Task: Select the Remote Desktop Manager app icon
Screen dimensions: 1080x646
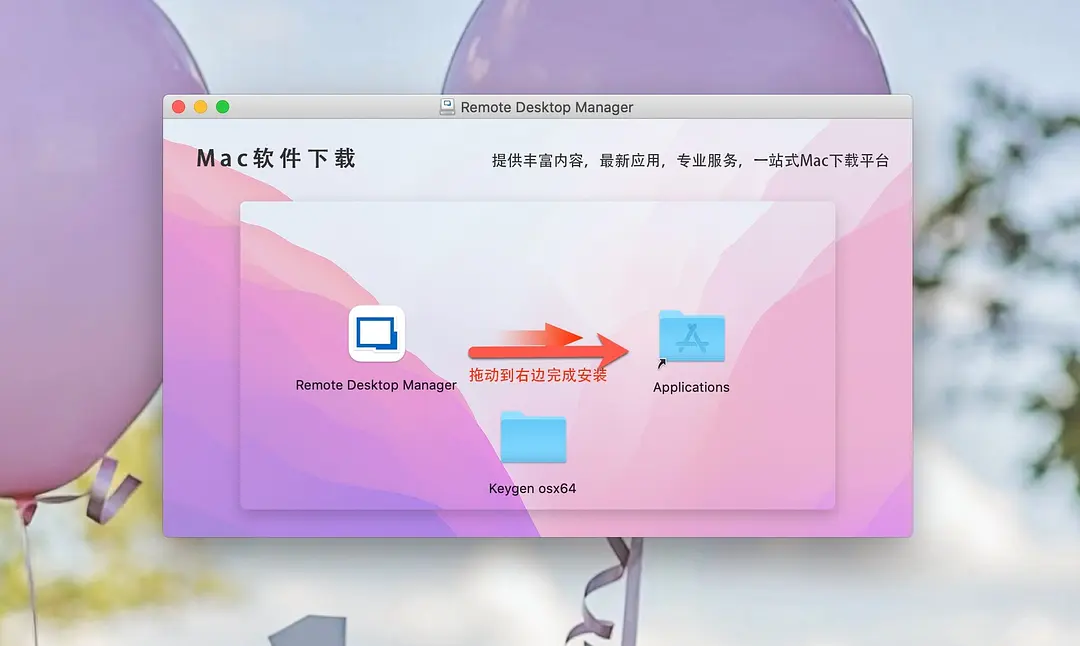Action: (x=377, y=334)
